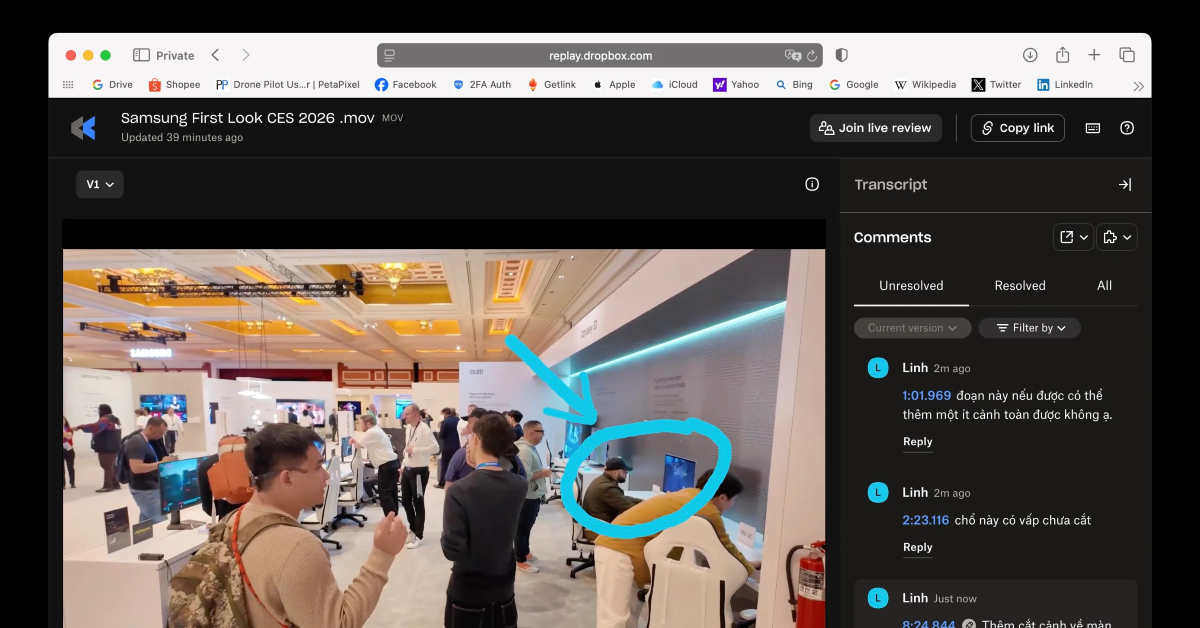This screenshot has height=628, width=1200.
Task: Open the add-ons puzzle piece icon
Action: pos(1117,237)
